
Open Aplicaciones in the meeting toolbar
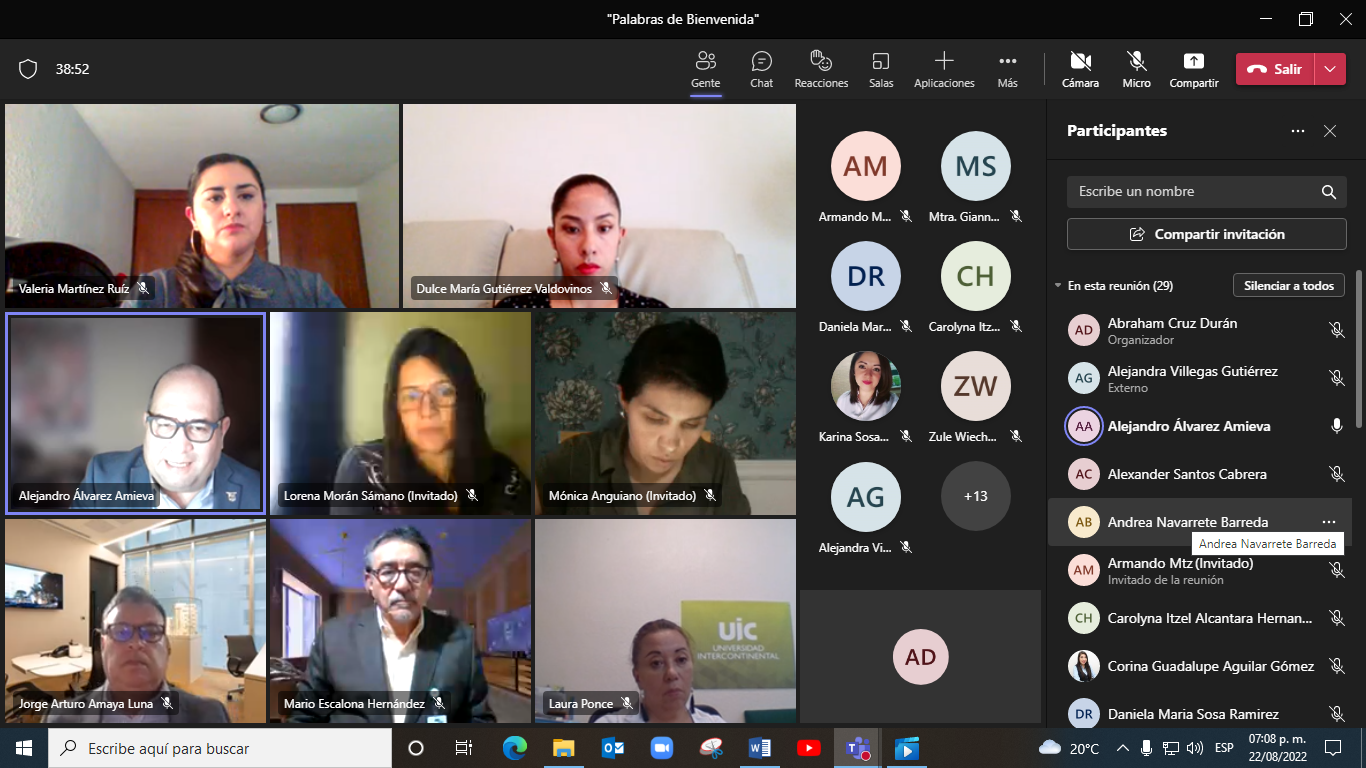(944, 69)
